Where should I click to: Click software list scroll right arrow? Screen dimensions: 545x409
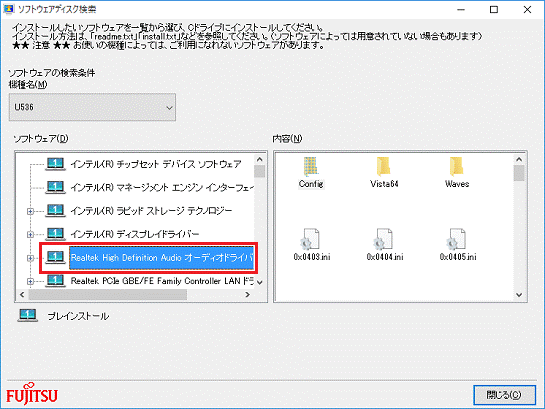(x=247, y=294)
